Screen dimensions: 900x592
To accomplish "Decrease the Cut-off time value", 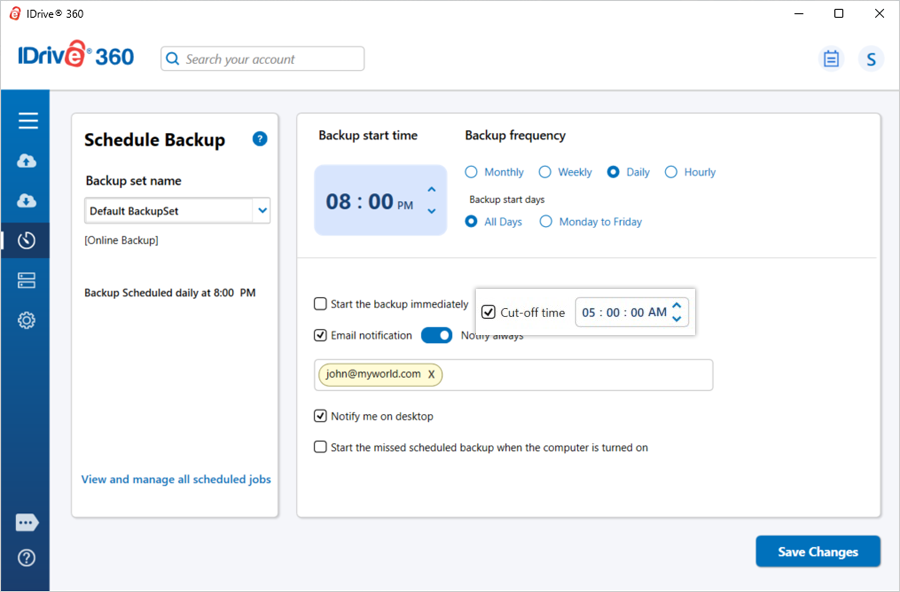I will 677,319.
